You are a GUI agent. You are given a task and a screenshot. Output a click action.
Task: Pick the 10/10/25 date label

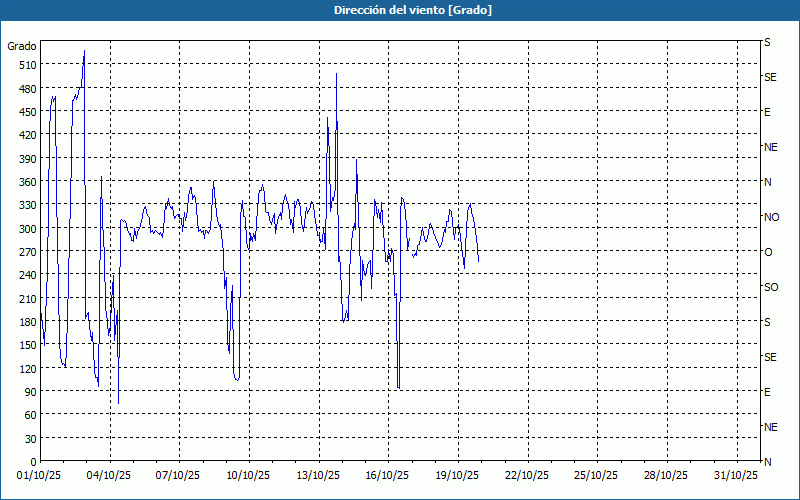point(248,475)
